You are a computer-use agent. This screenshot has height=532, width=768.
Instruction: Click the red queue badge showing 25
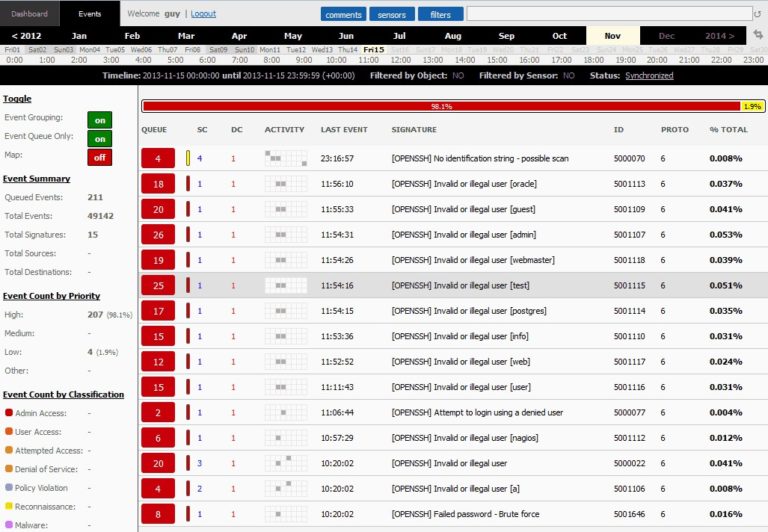click(158, 286)
